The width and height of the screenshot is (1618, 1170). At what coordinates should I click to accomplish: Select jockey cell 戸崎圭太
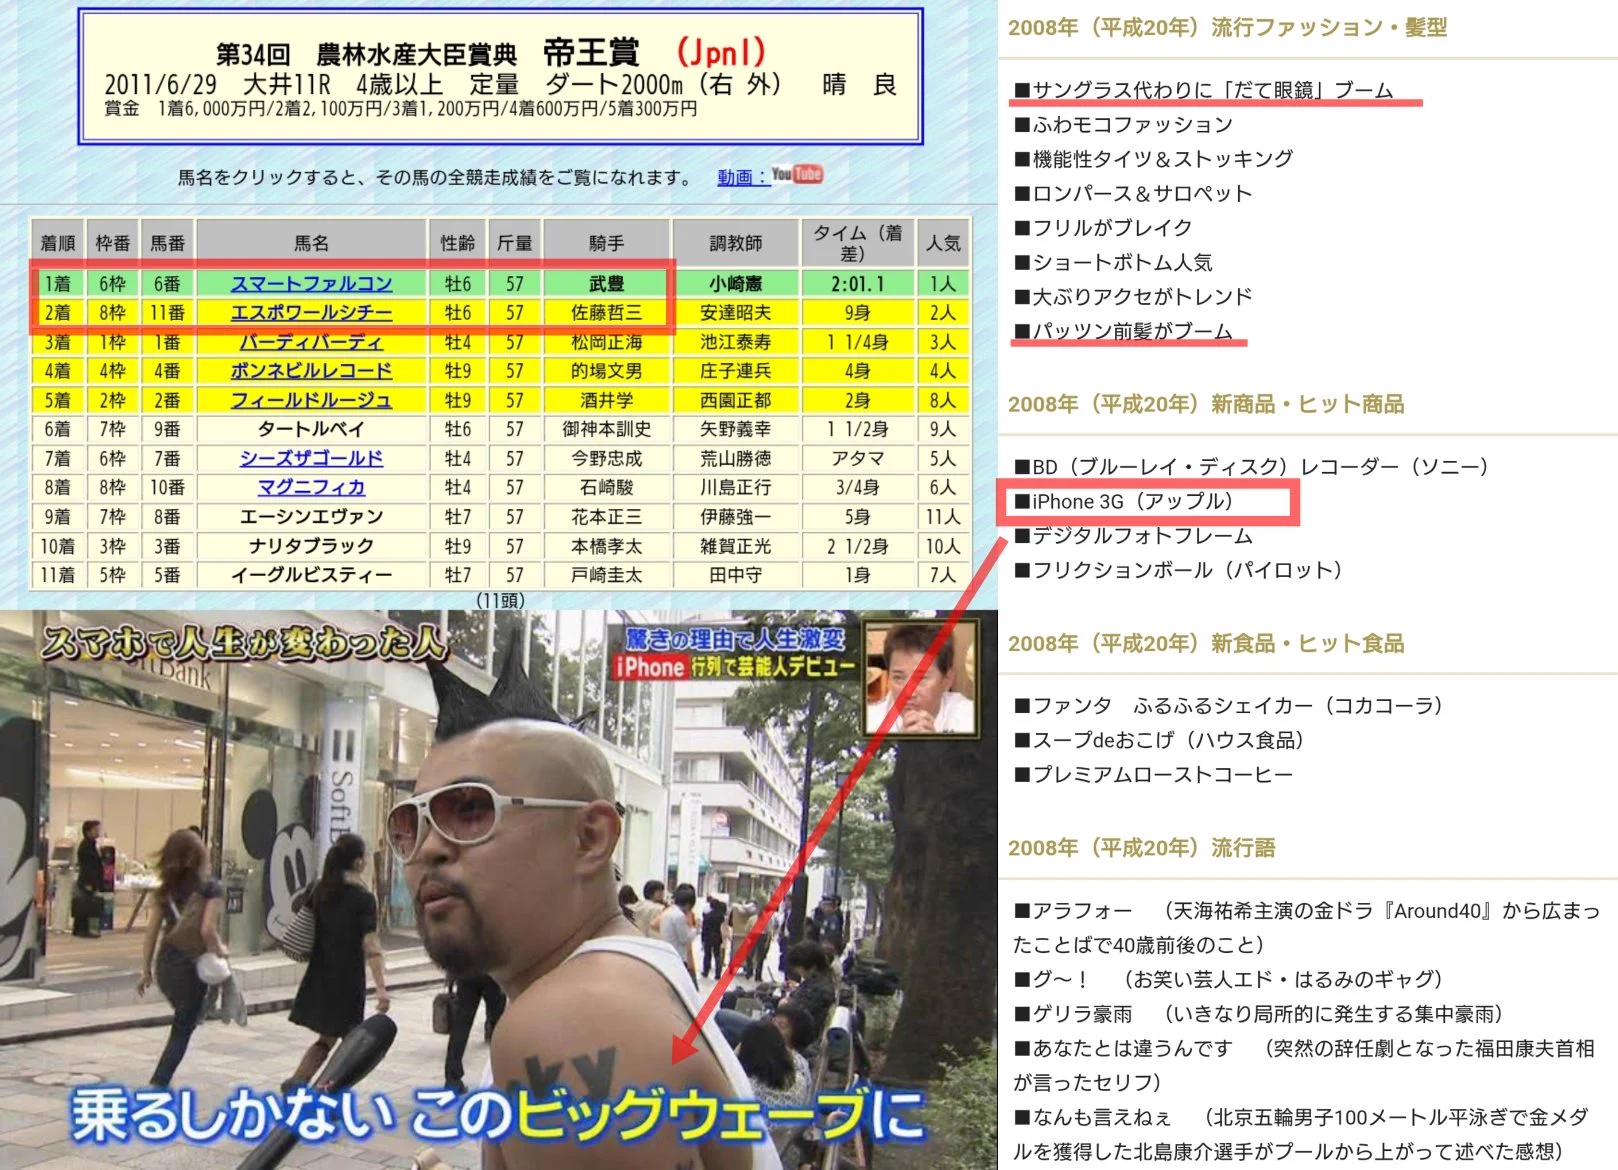(x=606, y=575)
